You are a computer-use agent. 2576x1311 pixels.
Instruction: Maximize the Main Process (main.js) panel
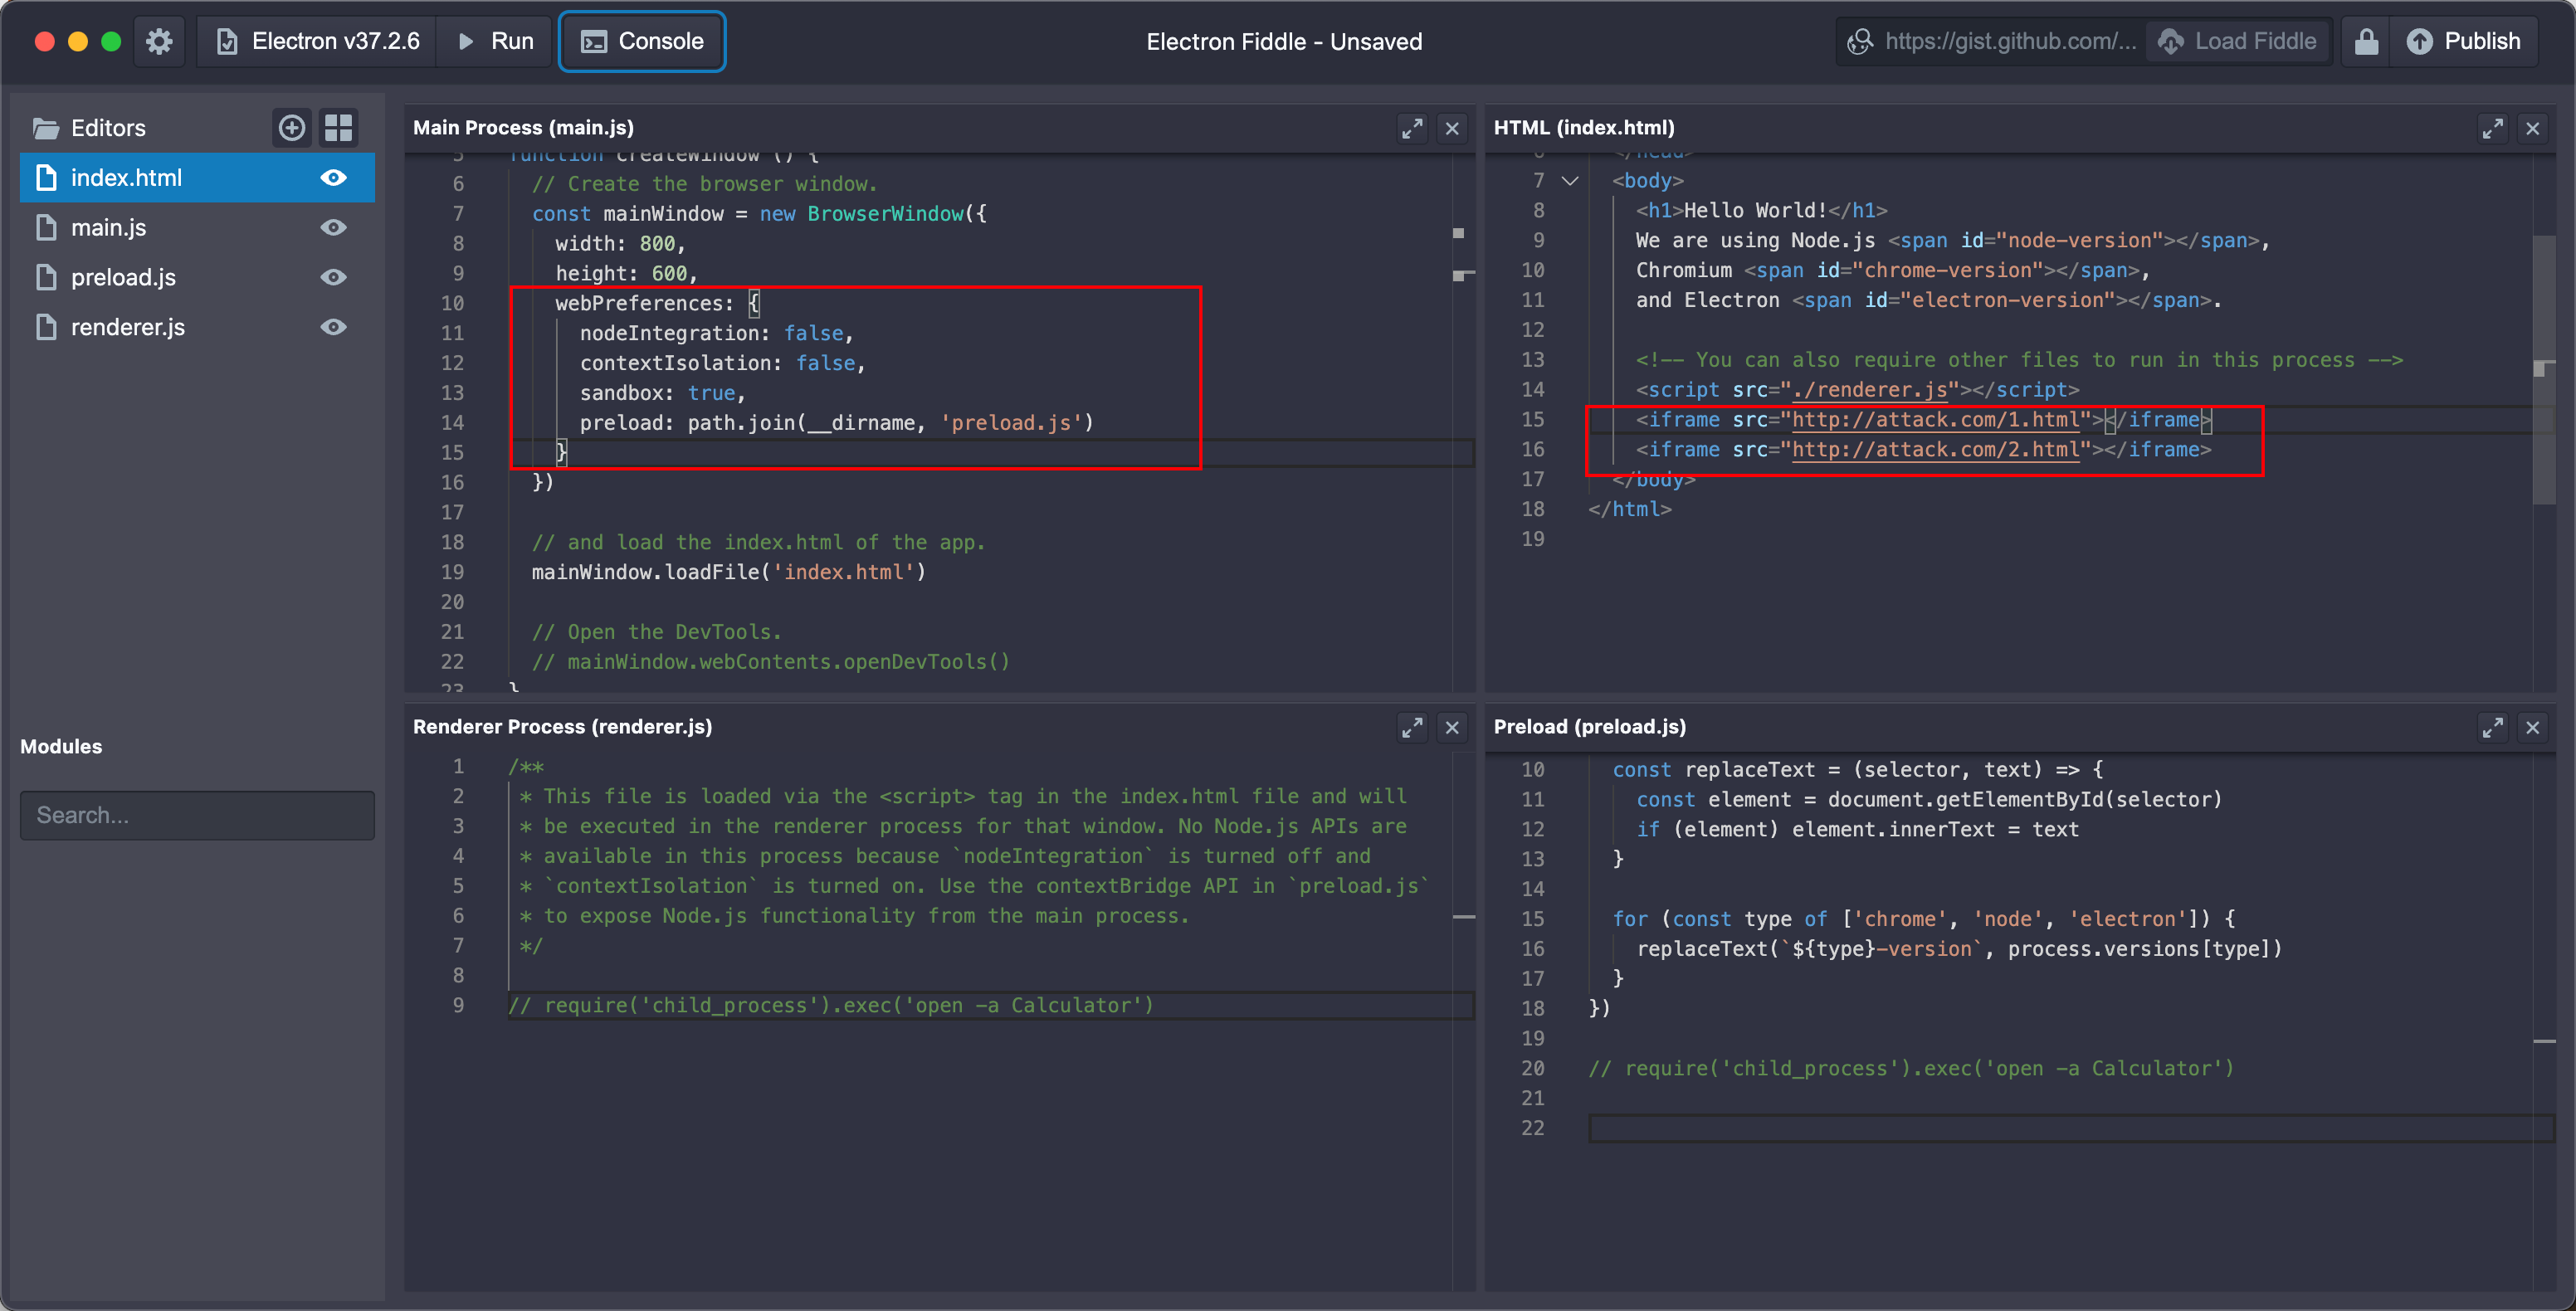(1411, 128)
